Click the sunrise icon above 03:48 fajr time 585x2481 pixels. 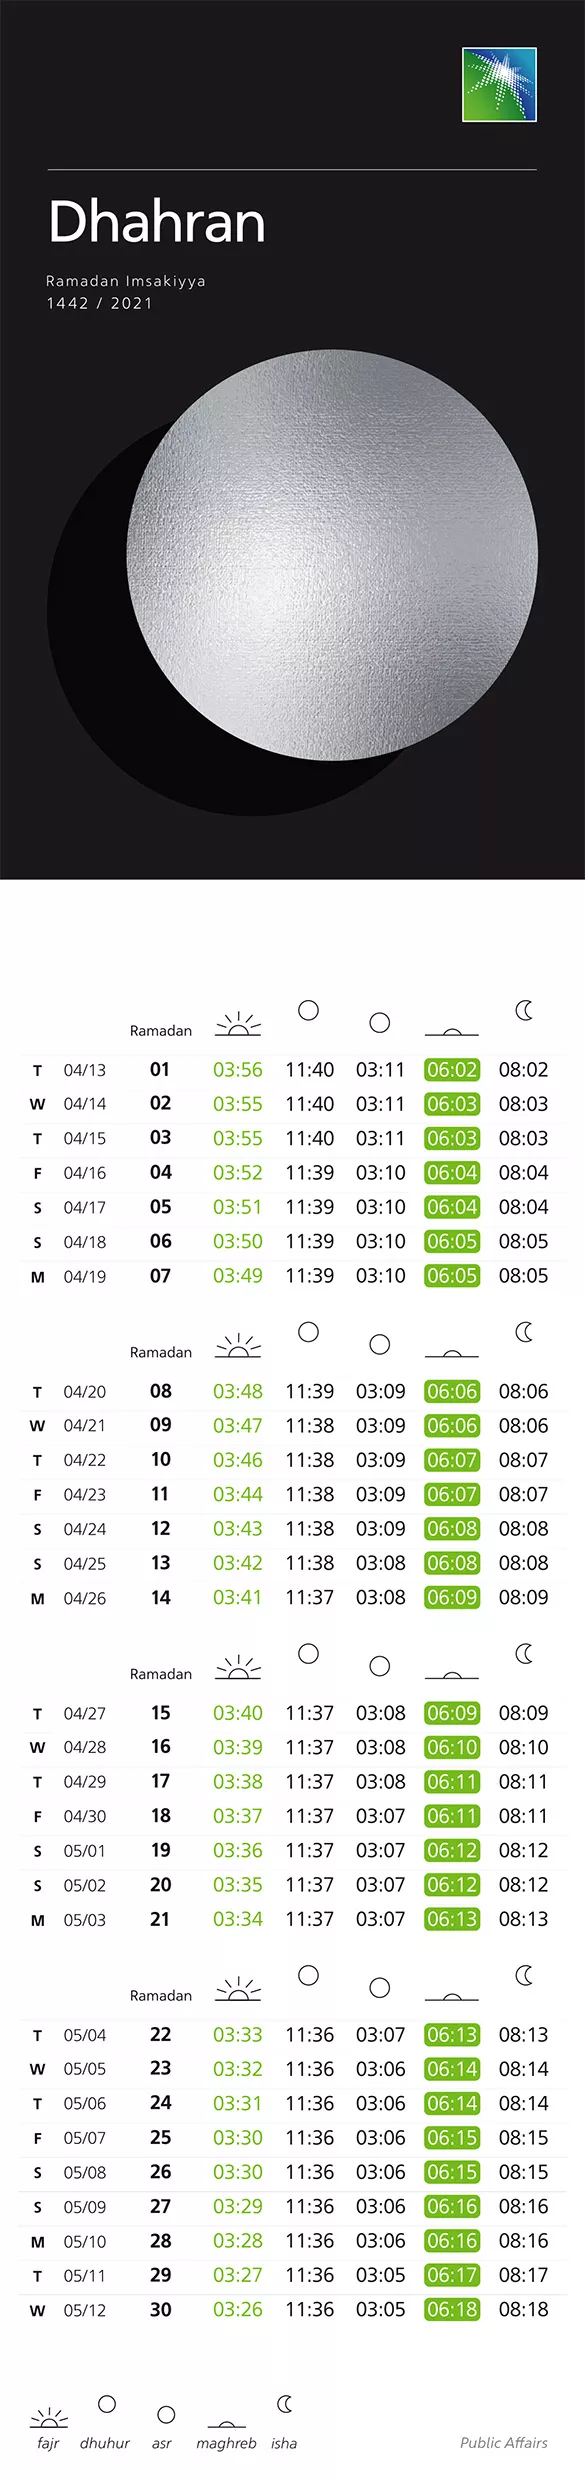[x=238, y=1345]
